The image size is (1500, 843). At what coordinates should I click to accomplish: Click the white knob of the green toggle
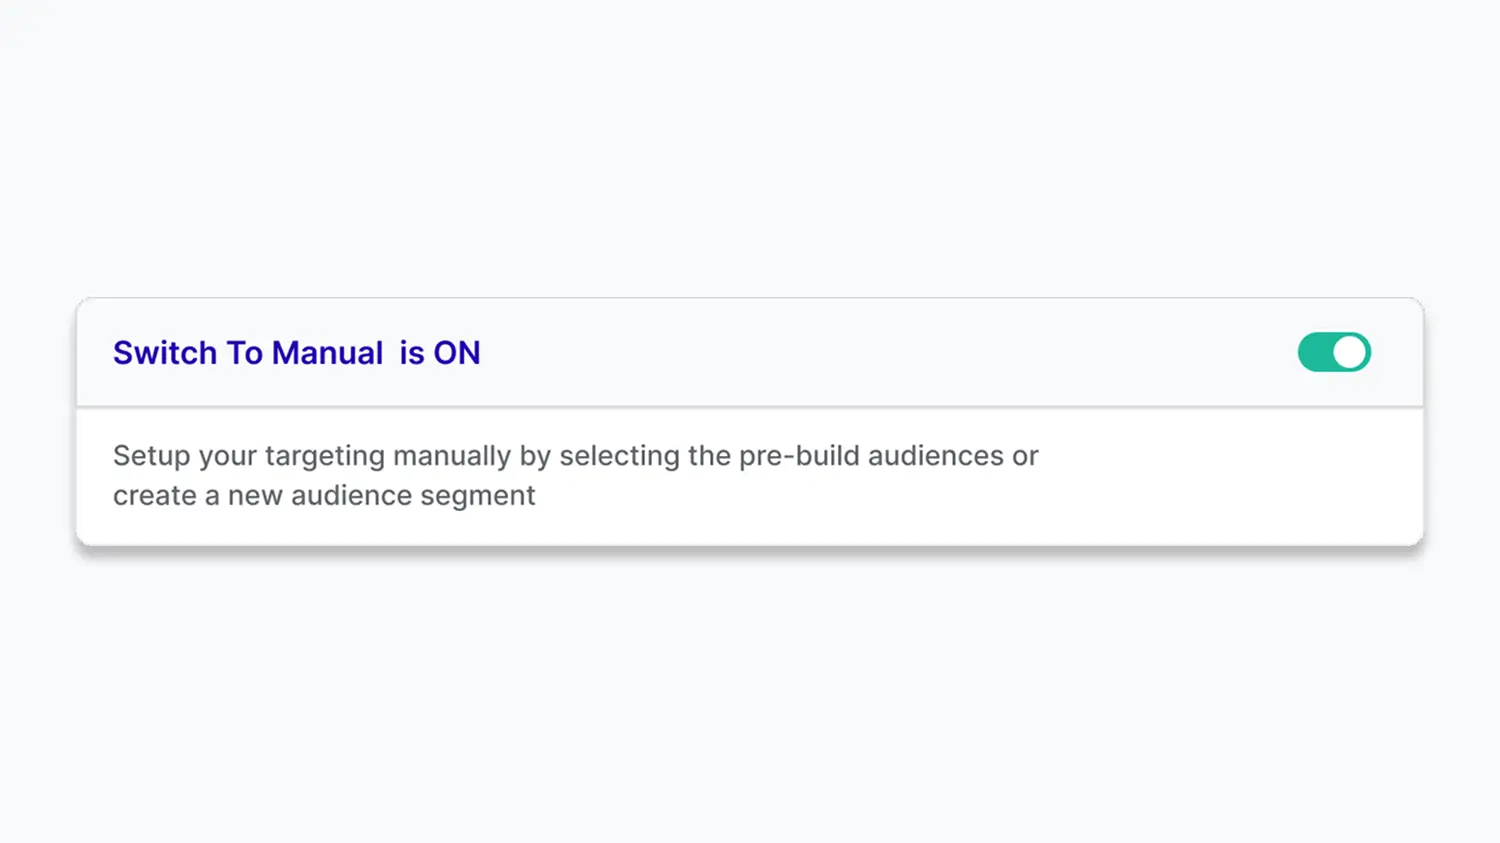[1350, 352]
